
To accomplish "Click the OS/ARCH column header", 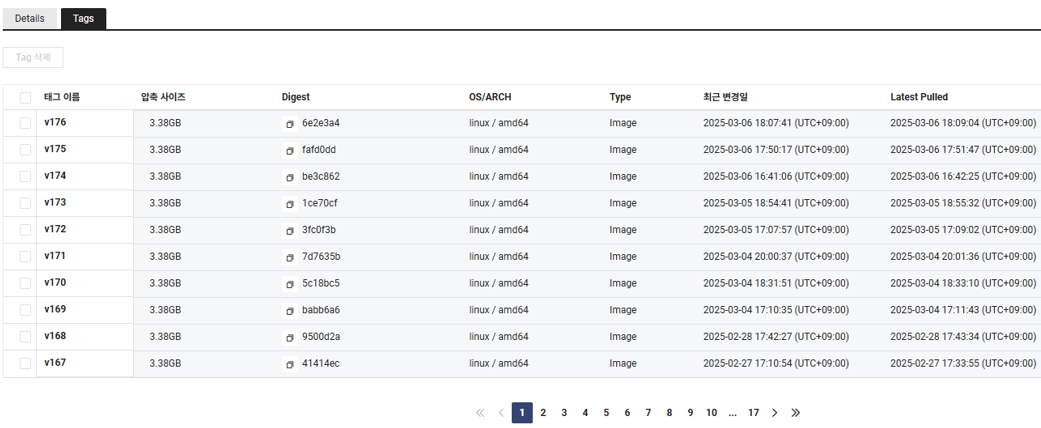I will [490, 97].
